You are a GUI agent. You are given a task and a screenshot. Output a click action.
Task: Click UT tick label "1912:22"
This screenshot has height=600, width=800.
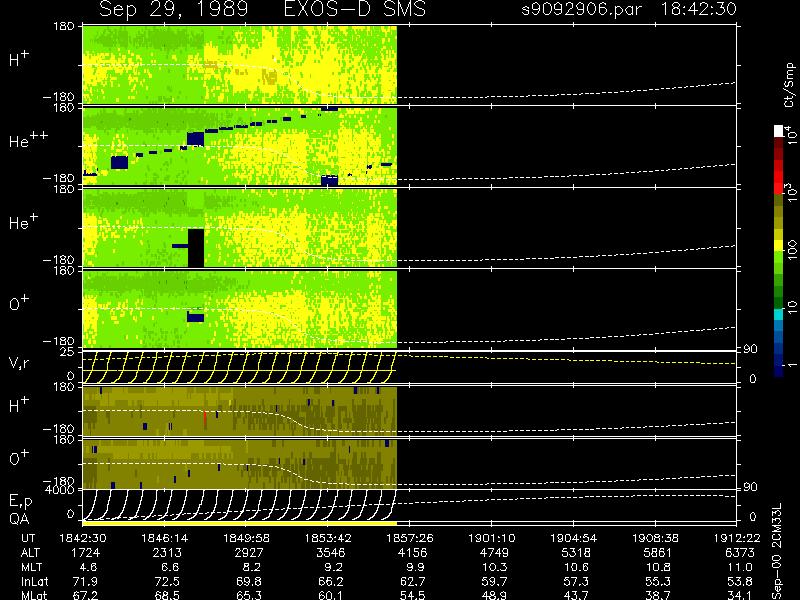click(x=737, y=538)
